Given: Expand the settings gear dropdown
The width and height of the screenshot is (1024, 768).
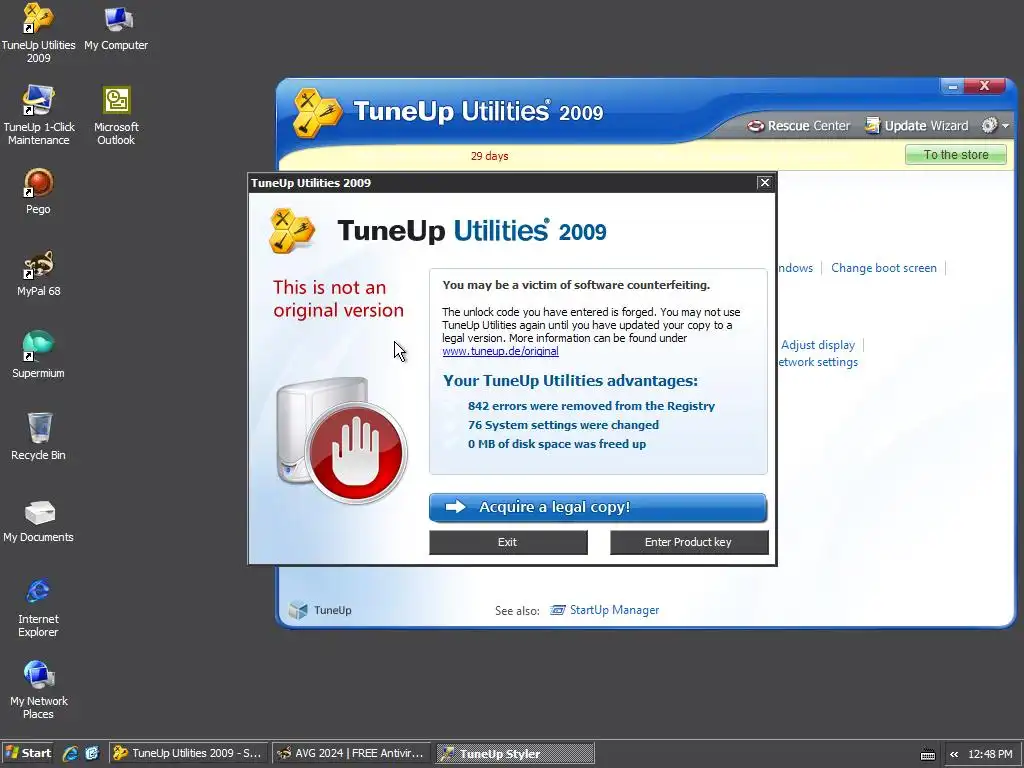Looking at the screenshot, I should click(995, 125).
